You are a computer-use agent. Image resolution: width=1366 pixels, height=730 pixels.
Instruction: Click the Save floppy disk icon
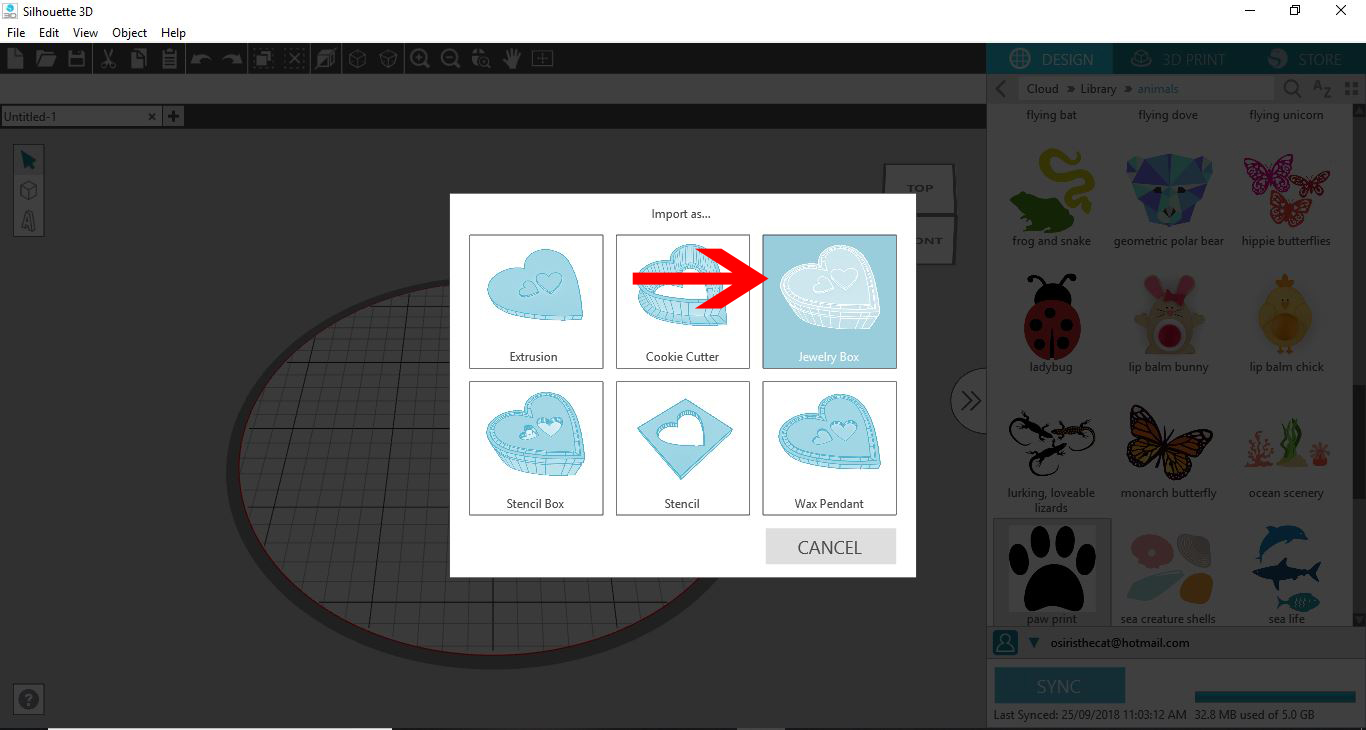click(76, 59)
